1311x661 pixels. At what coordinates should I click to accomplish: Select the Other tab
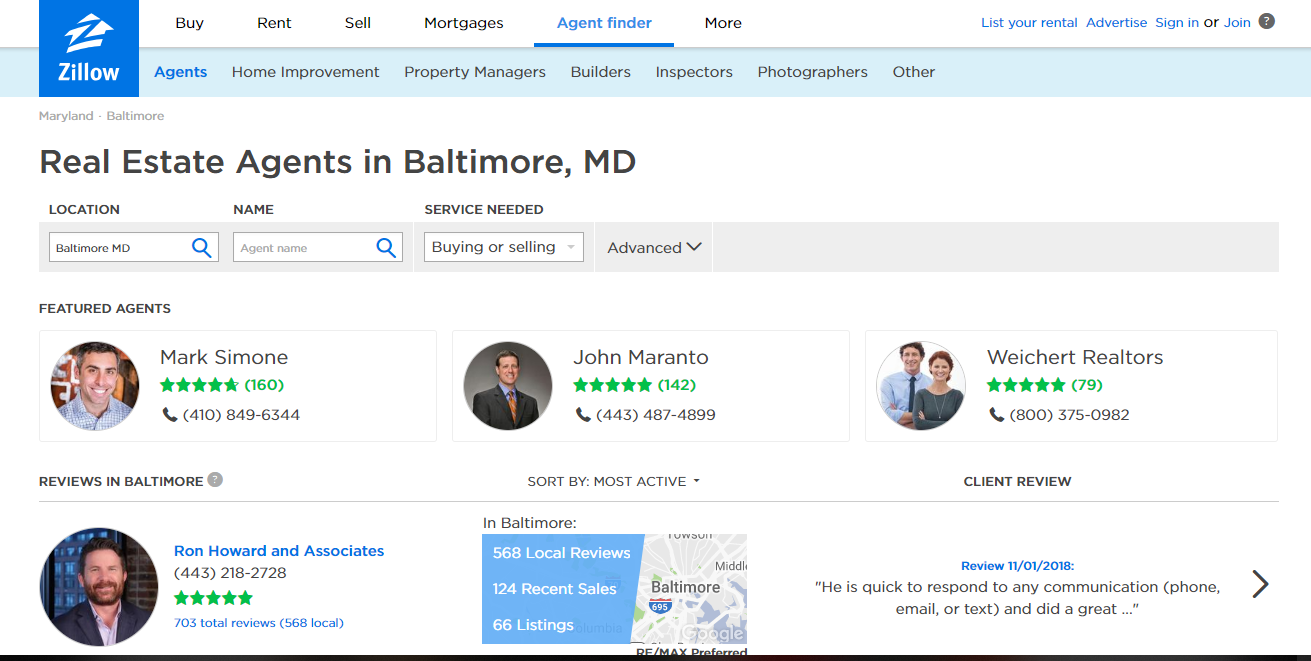tap(914, 72)
